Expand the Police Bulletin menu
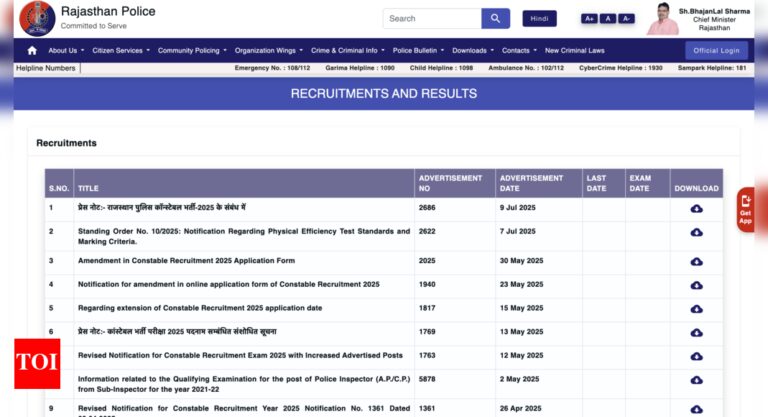Screen dimensions: 768x417 click(x=418, y=50)
